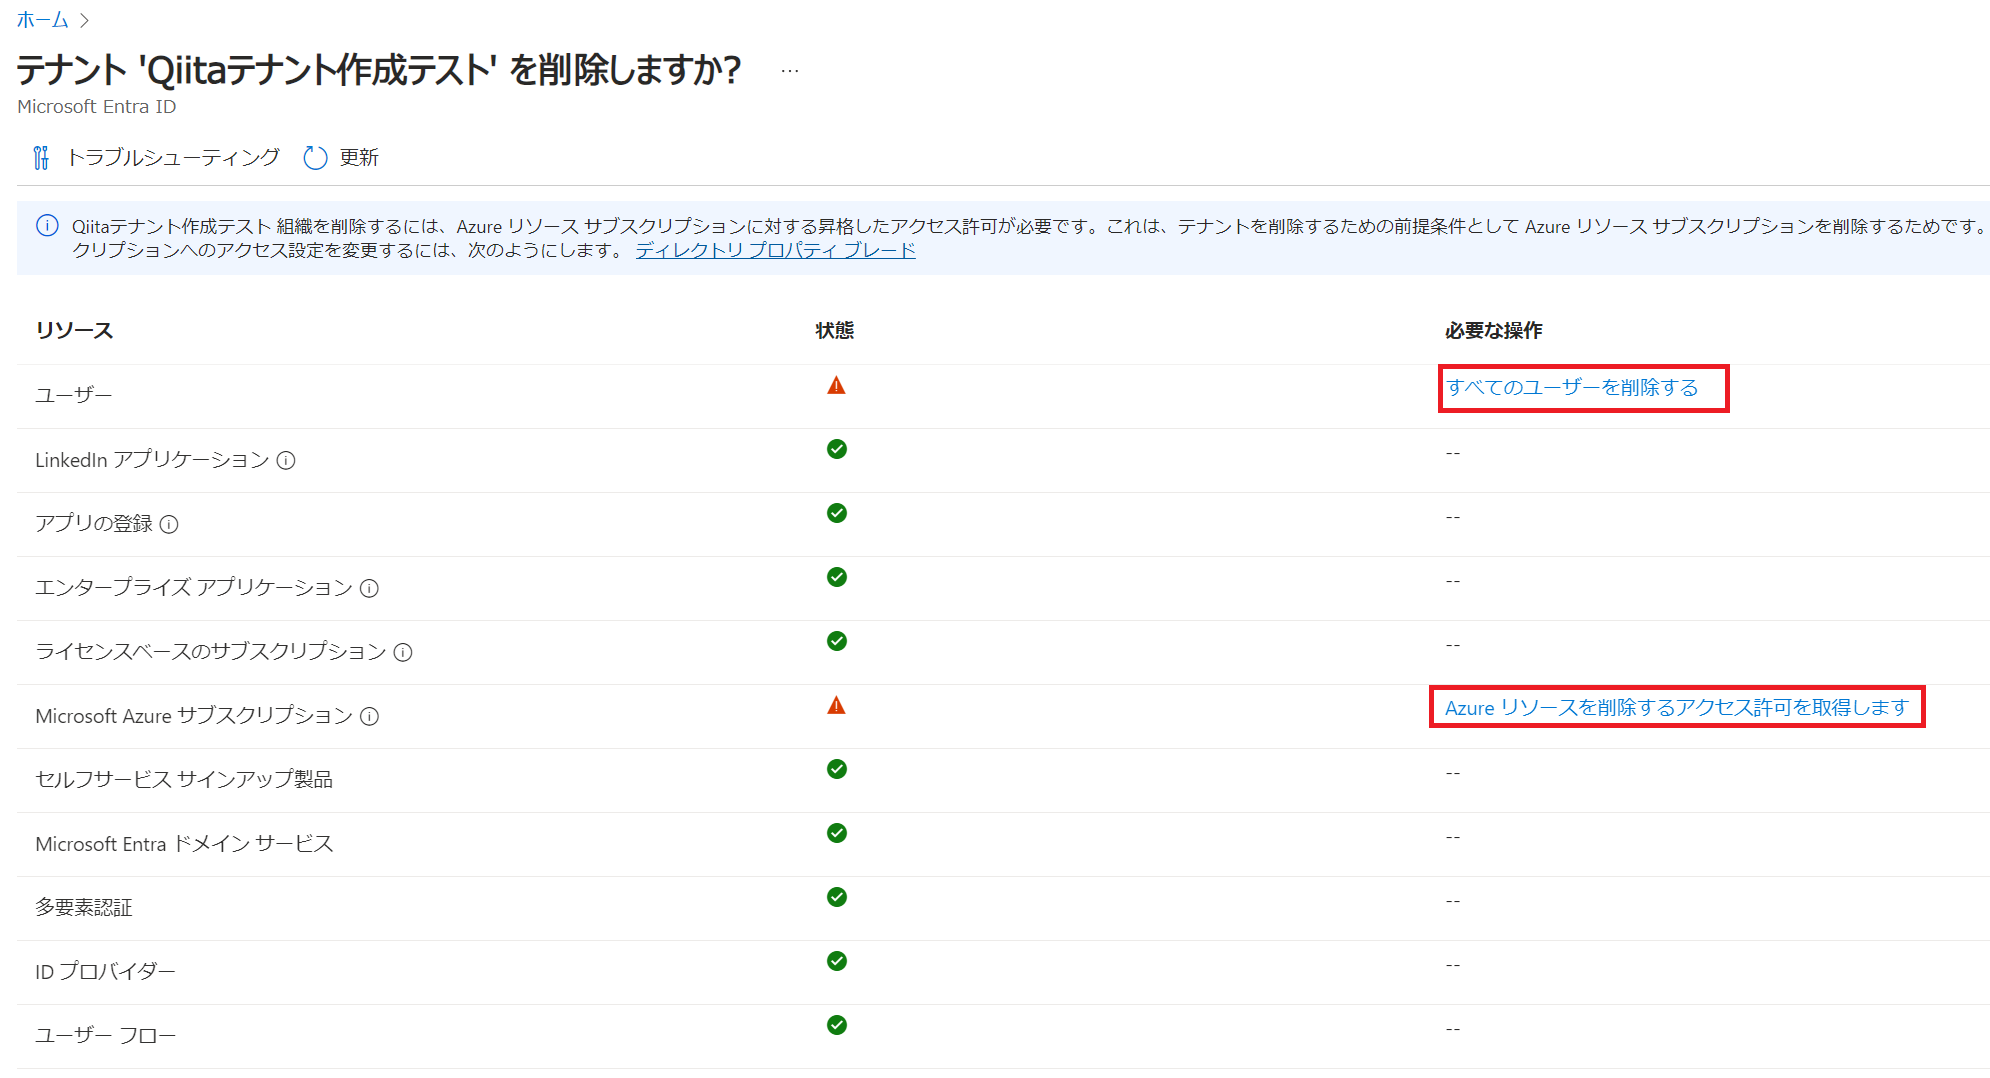Open the ellipsis more options menu beside title
Screen dimensions: 1990x1078
click(x=790, y=71)
